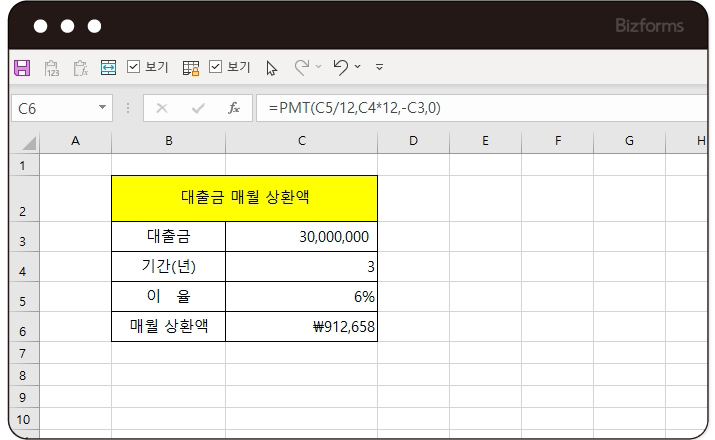Screen dimensions: 715x440
Task: Click the 6% cell
Action: click(301, 297)
